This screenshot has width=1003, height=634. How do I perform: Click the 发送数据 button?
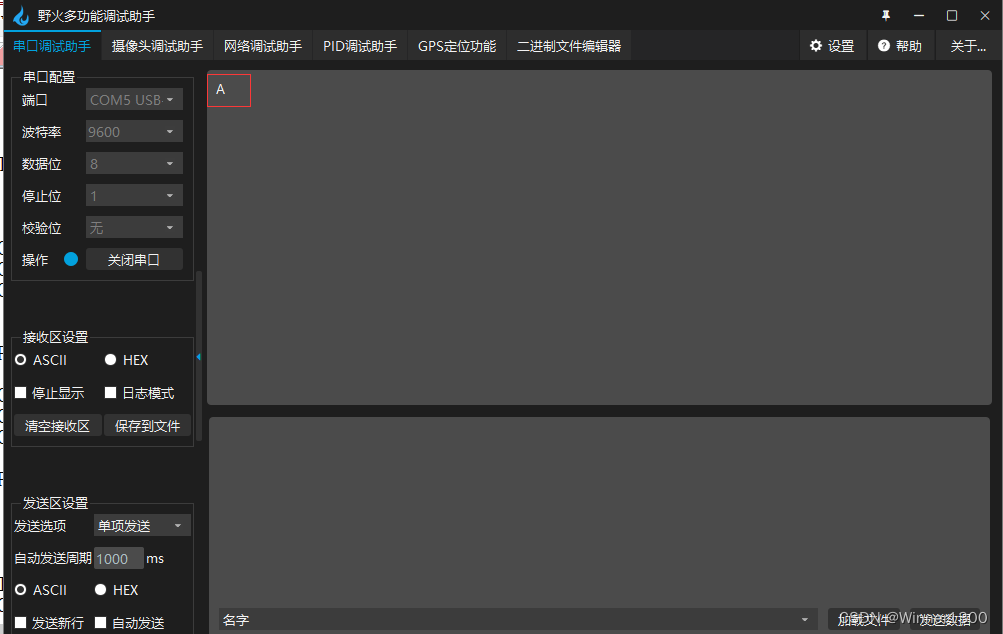(x=945, y=619)
